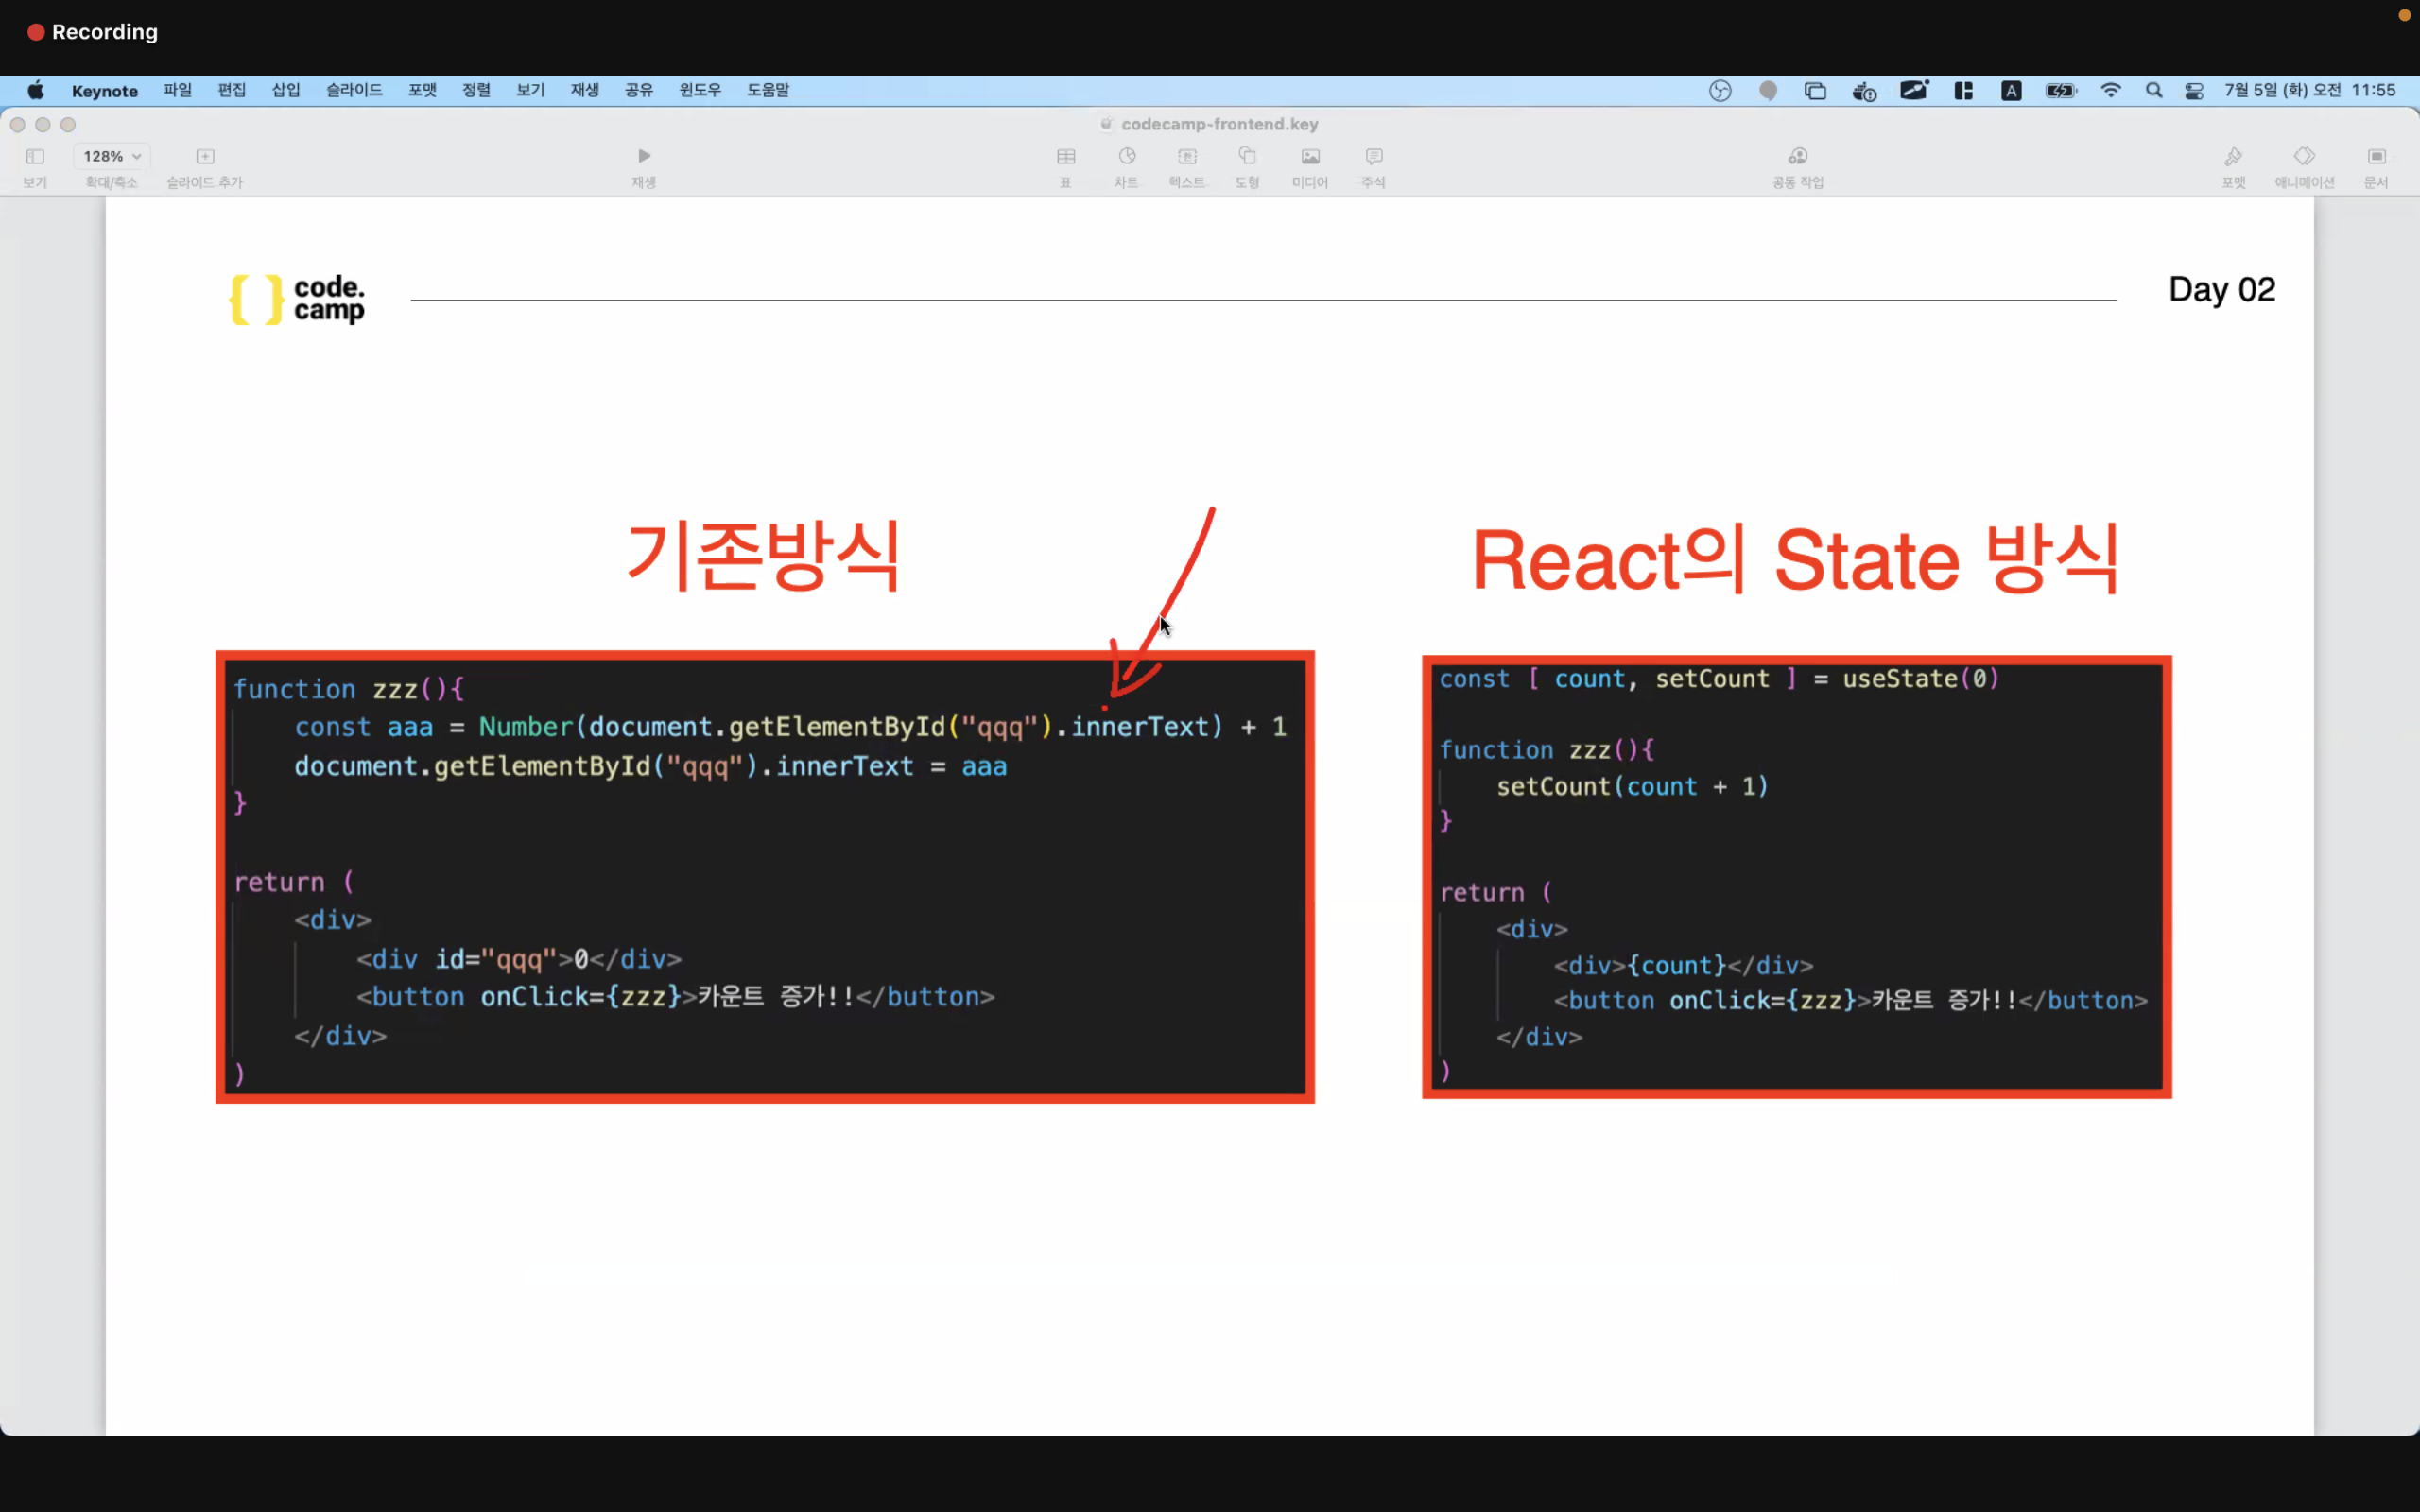2420x1512 pixels.
Task: Toggle the 포맷 format sidebar
Action: click(2234, 165)
